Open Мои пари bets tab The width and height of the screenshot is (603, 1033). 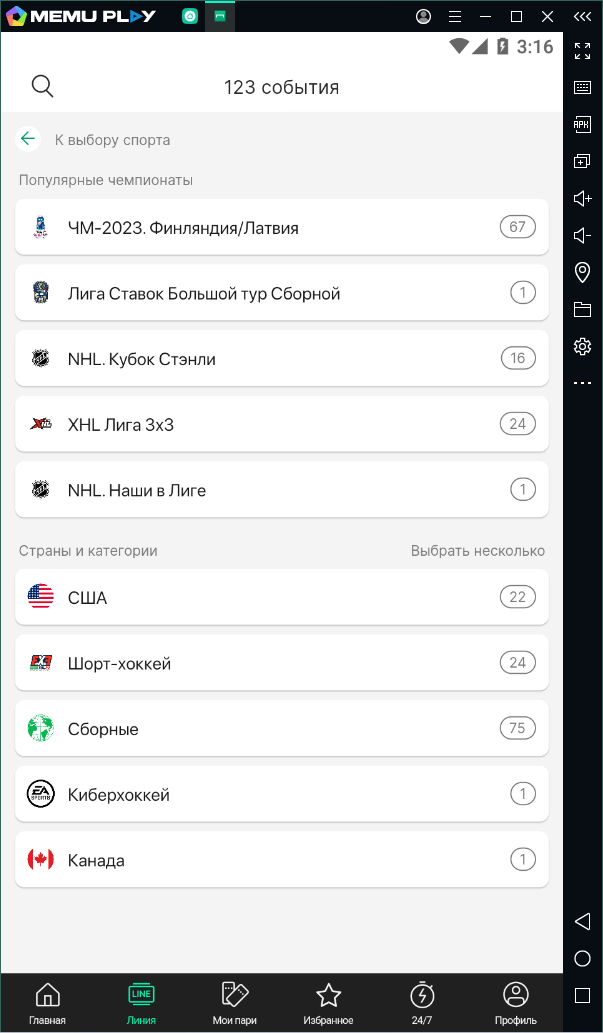point(235,1003)
